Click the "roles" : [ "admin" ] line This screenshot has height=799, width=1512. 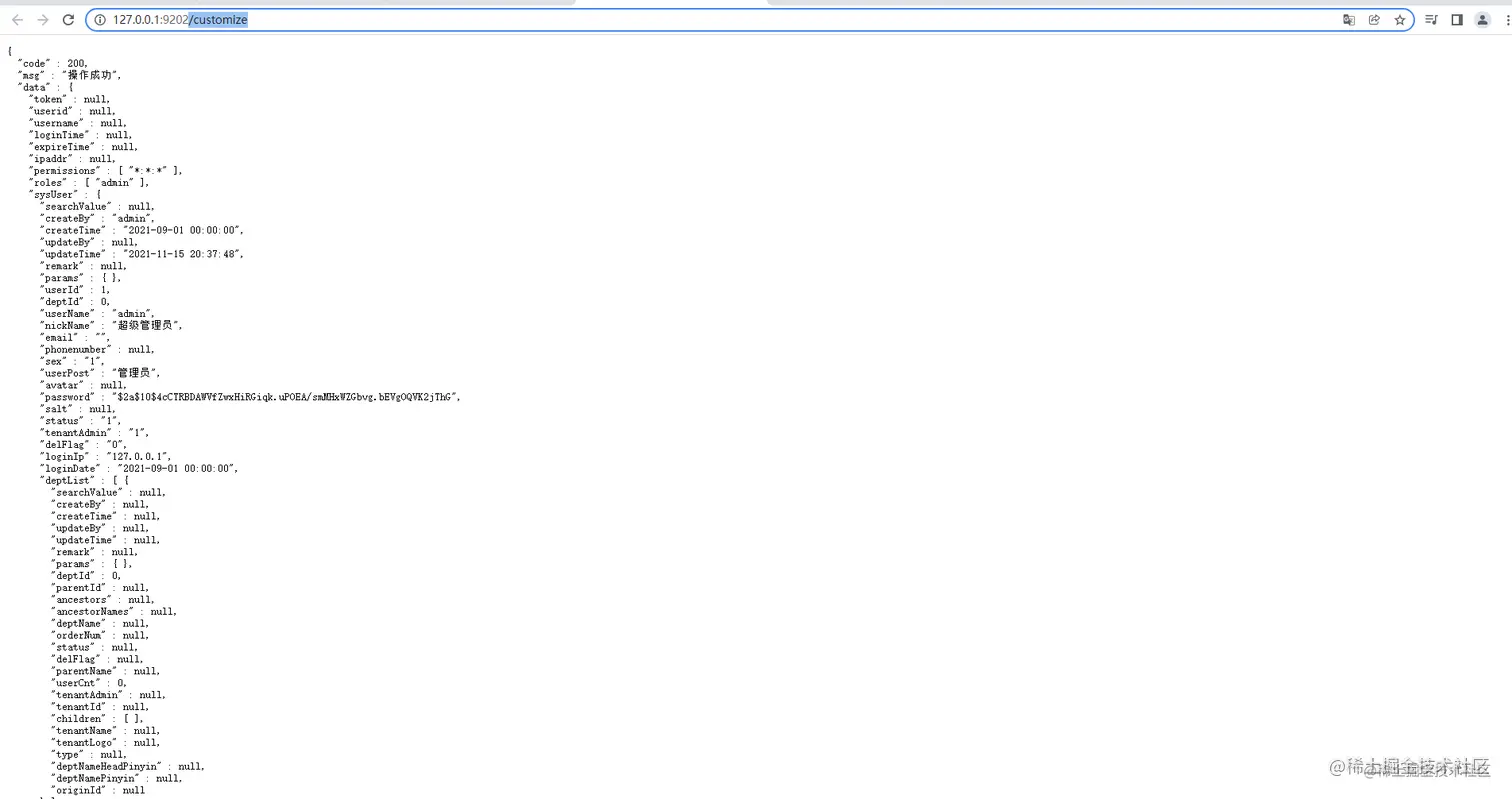(x=89, y=183)
